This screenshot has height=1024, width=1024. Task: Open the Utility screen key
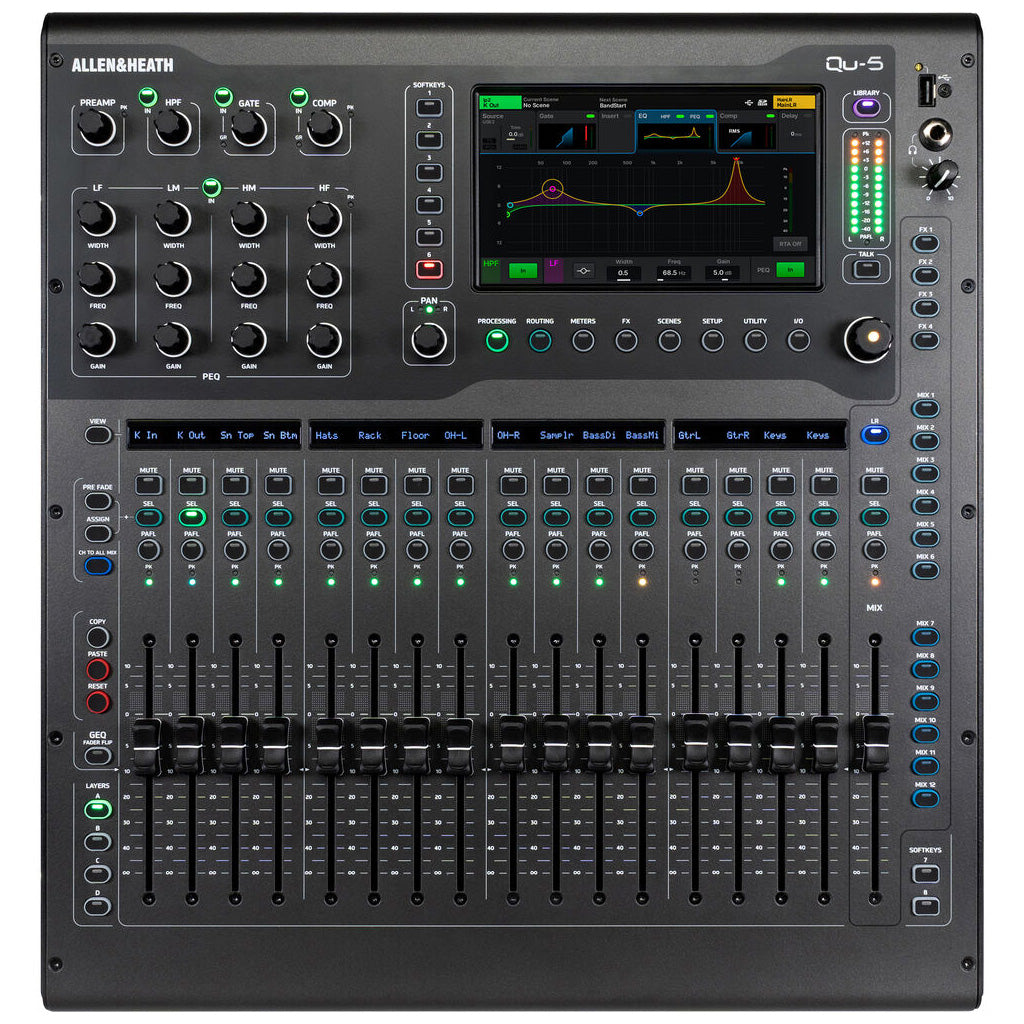pos(756,340)
